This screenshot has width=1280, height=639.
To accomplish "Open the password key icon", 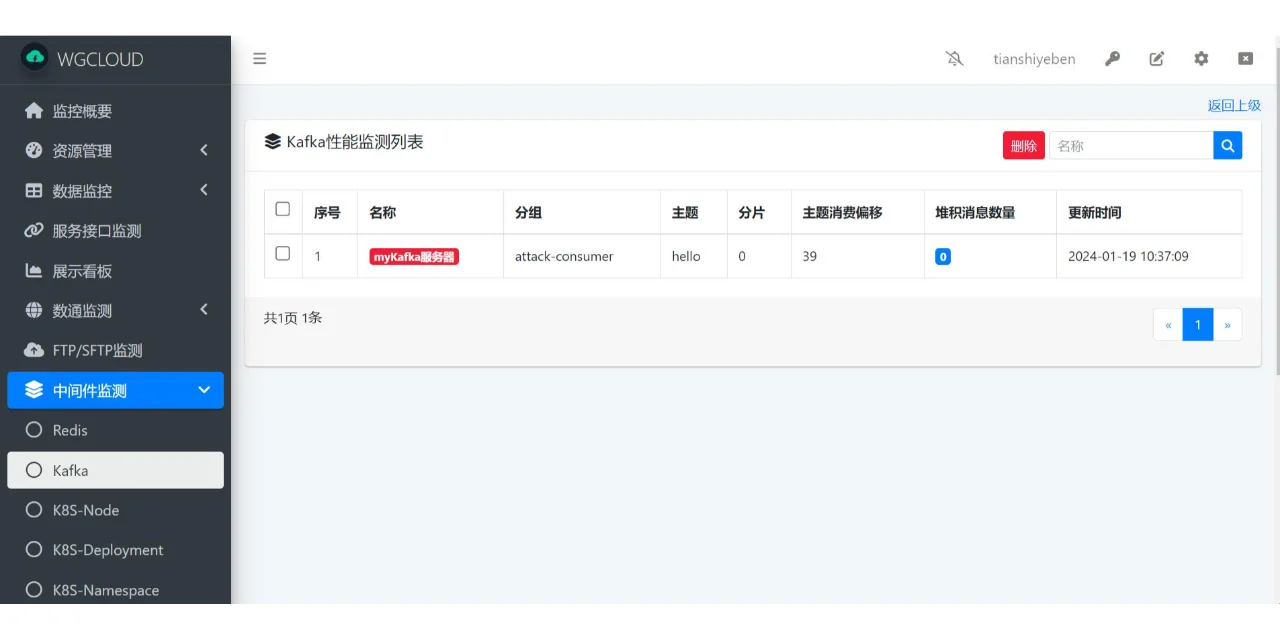I will click(x=1112, y=59).
